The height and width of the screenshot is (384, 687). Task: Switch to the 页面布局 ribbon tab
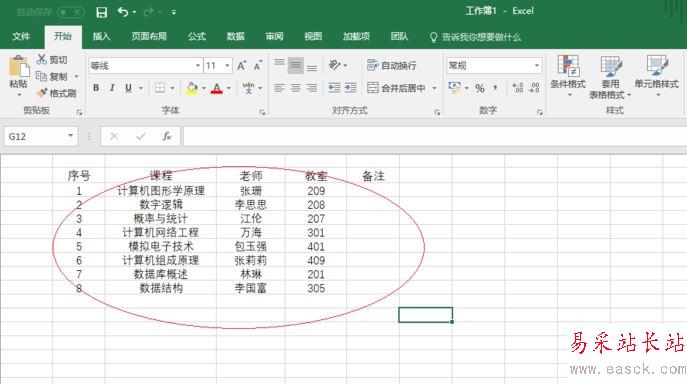[149, 36]
